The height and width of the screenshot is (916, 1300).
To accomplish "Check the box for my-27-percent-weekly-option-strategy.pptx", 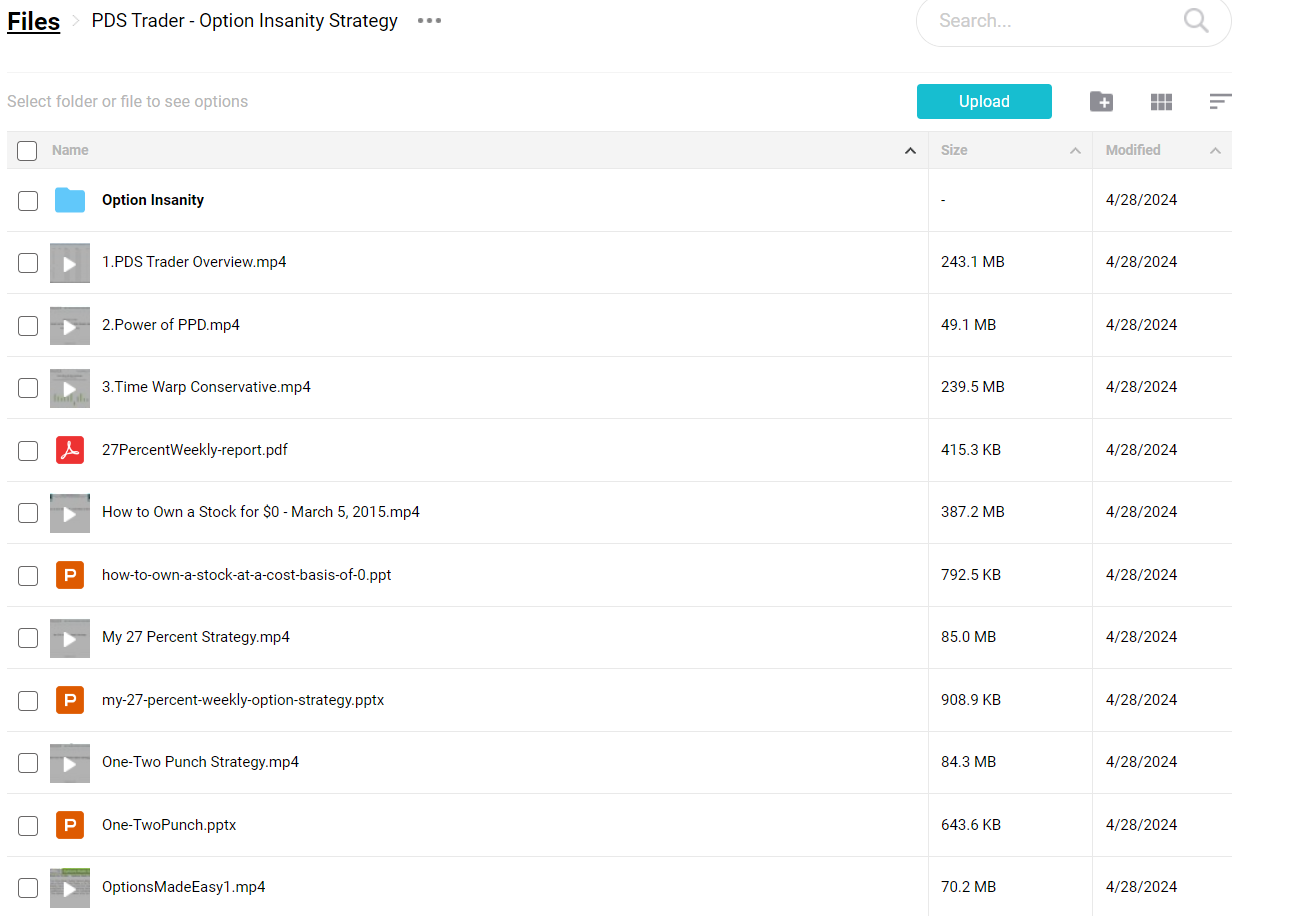I will click(x=28, y=701).
